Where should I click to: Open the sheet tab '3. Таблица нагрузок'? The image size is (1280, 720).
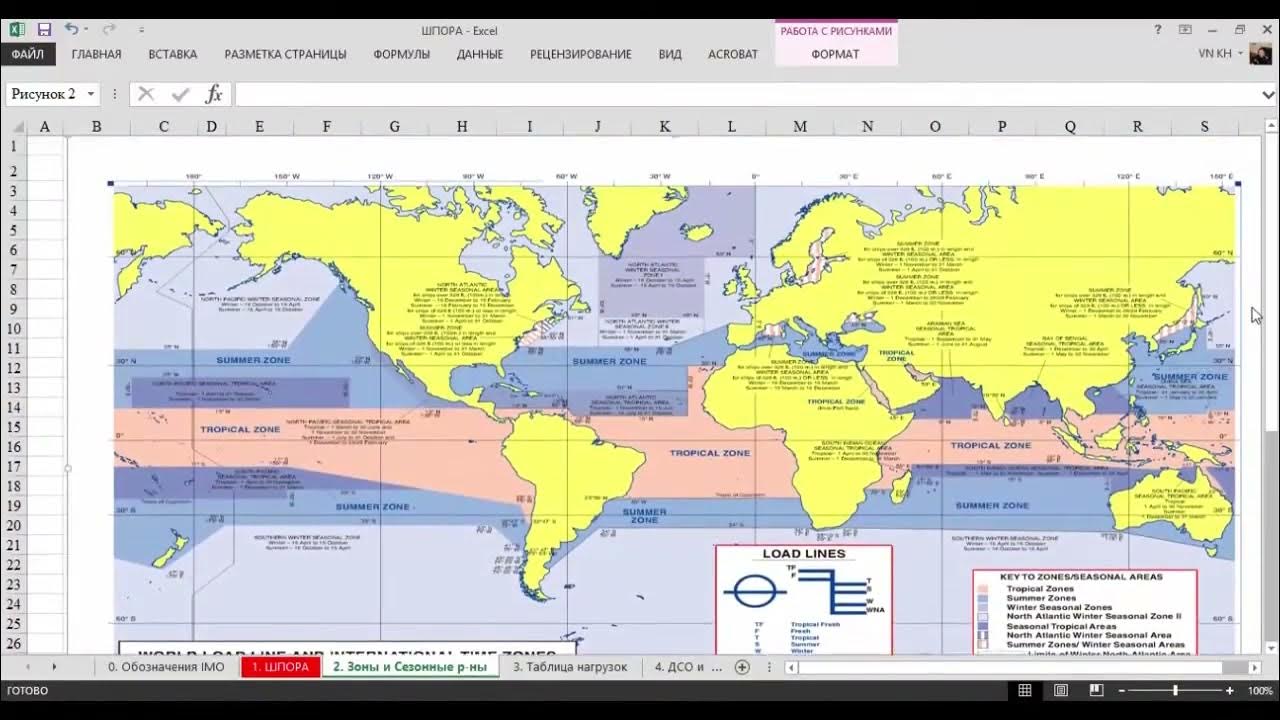(x=570, y=667)
